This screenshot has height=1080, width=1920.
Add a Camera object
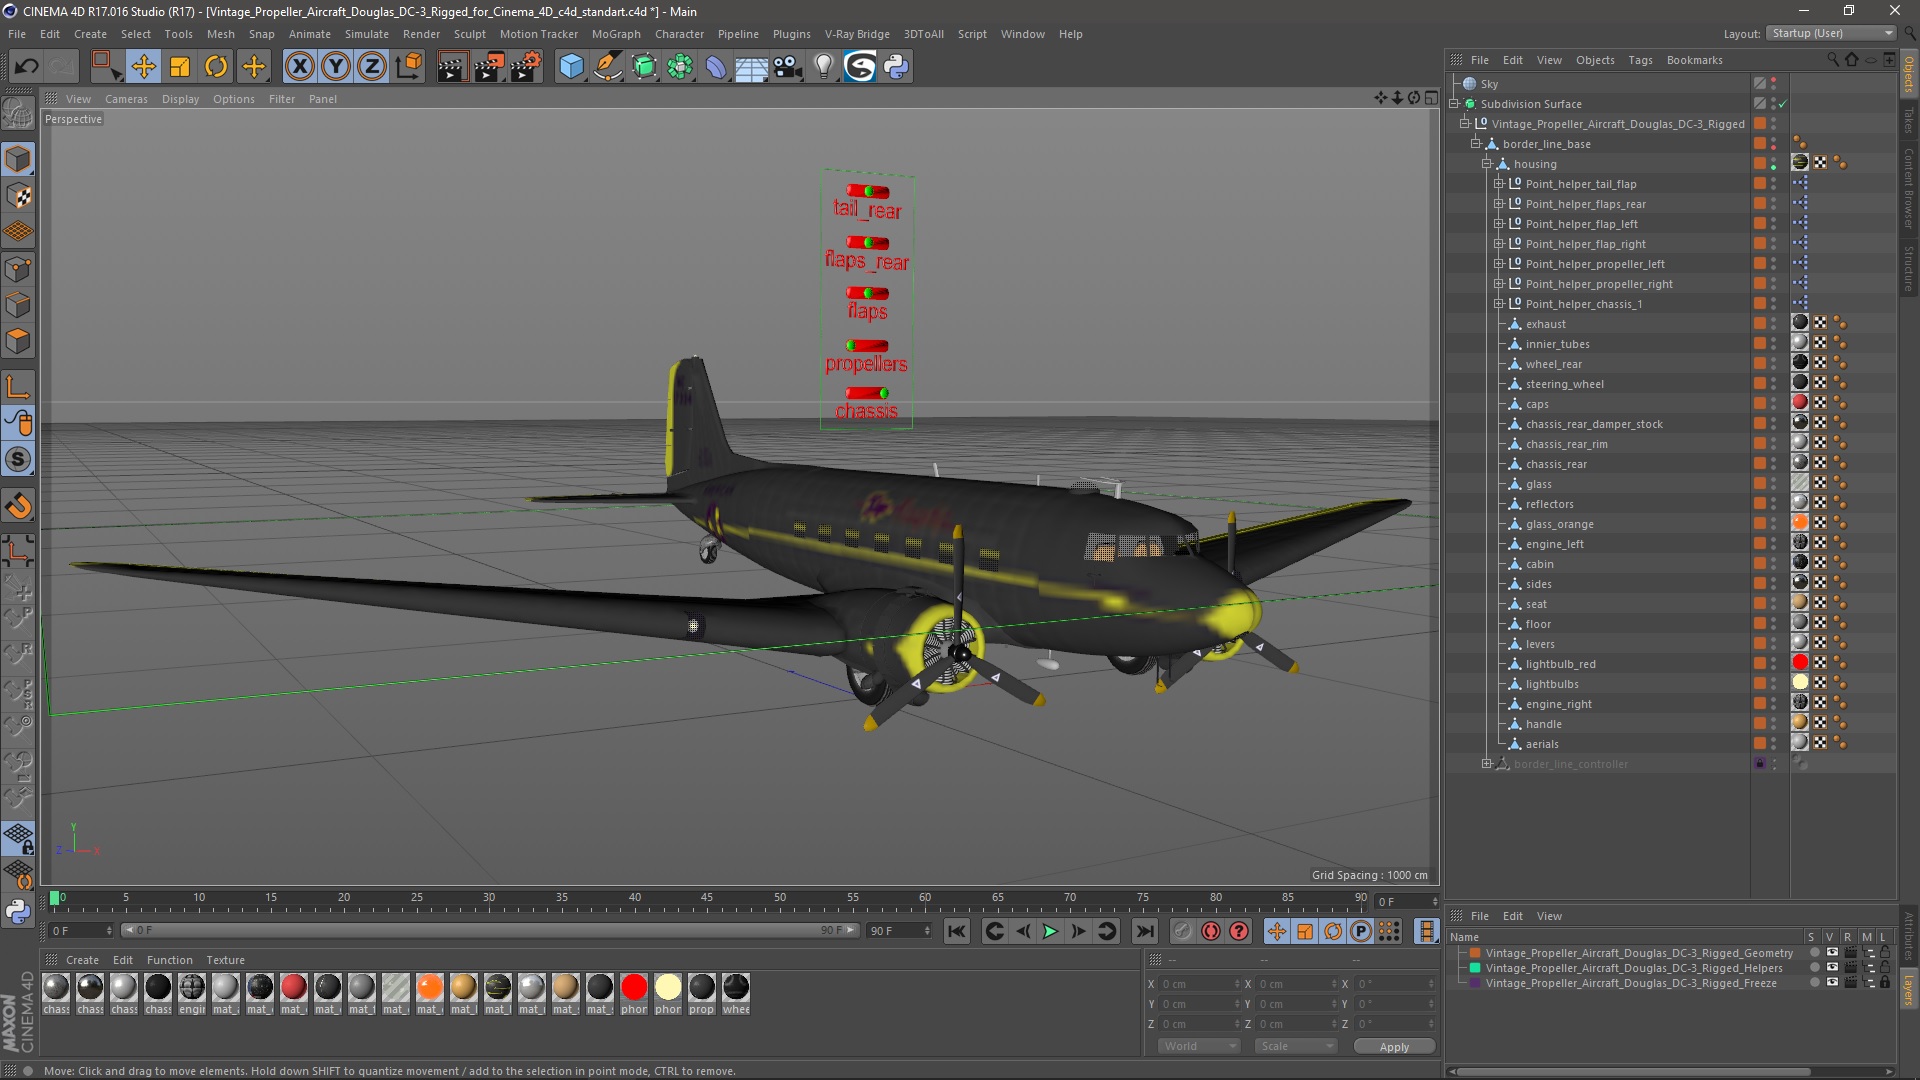788,67
